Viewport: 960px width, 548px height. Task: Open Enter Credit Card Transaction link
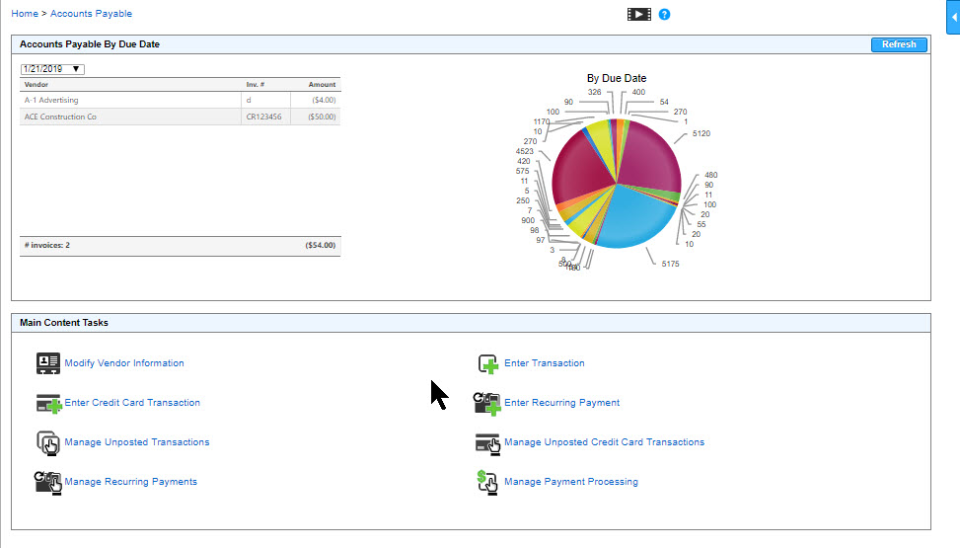pos(132,403)
